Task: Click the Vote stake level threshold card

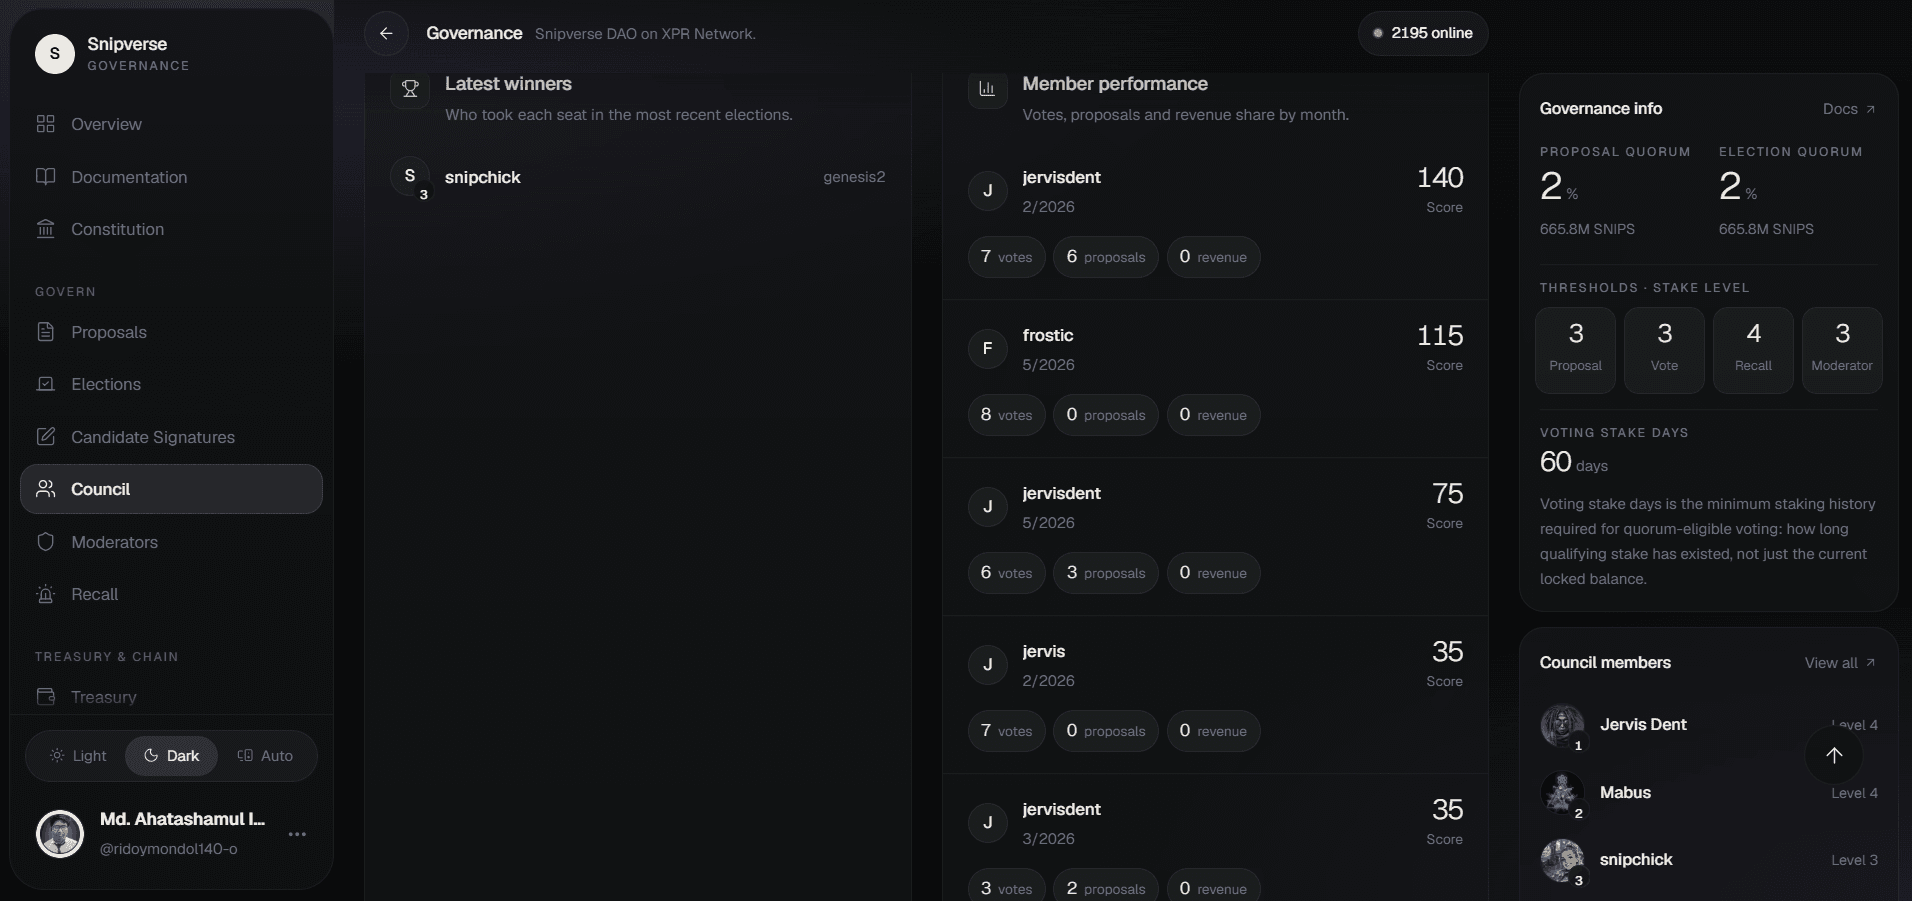Action: point(1664,350)
